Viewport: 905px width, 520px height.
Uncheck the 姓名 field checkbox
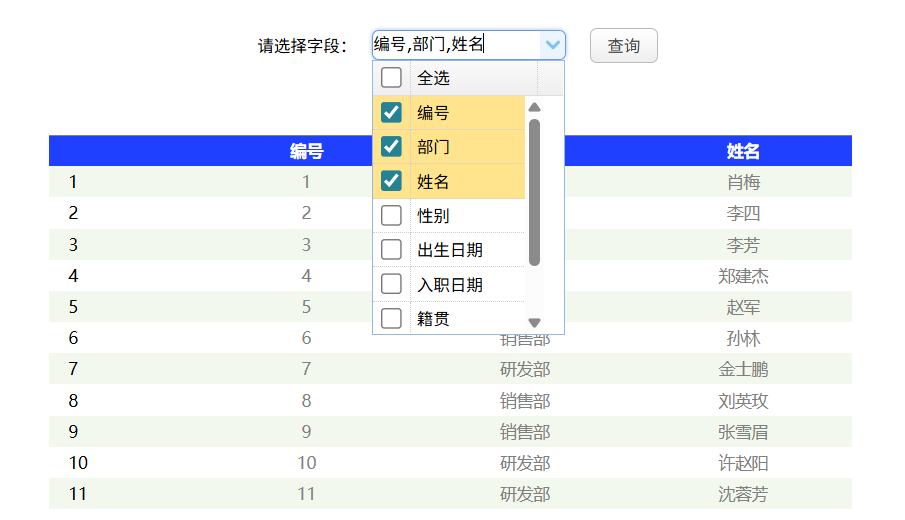click(x=391, y=181)
